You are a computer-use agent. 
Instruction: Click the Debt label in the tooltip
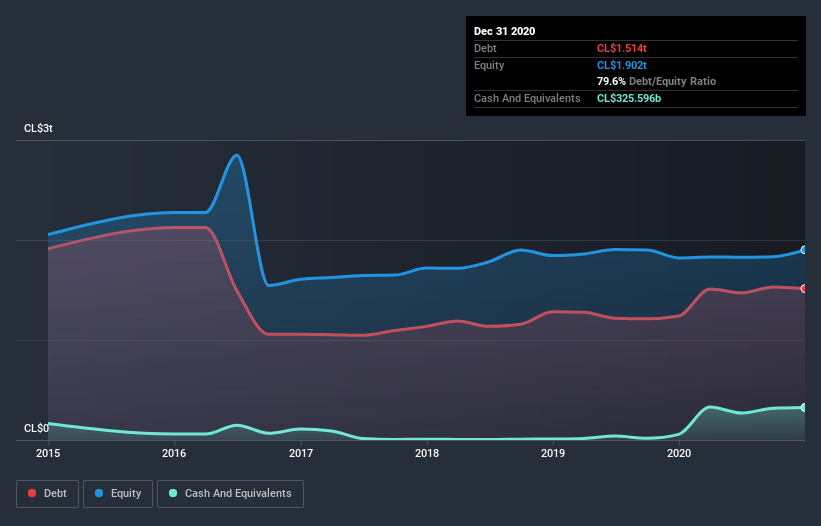485,48
